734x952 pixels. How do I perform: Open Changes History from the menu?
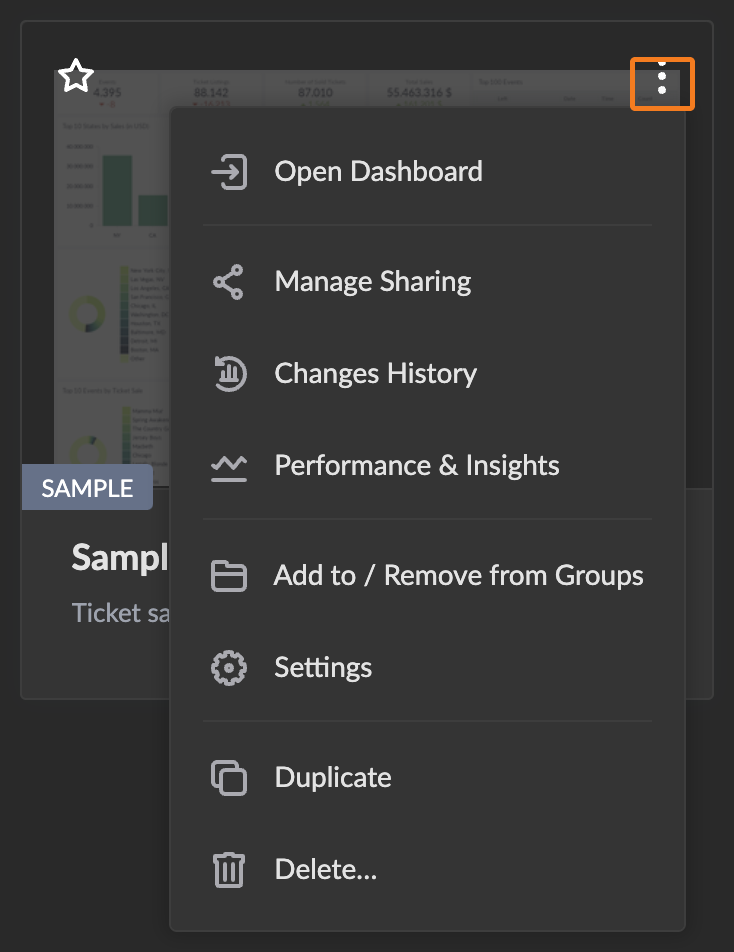[427, 373]
